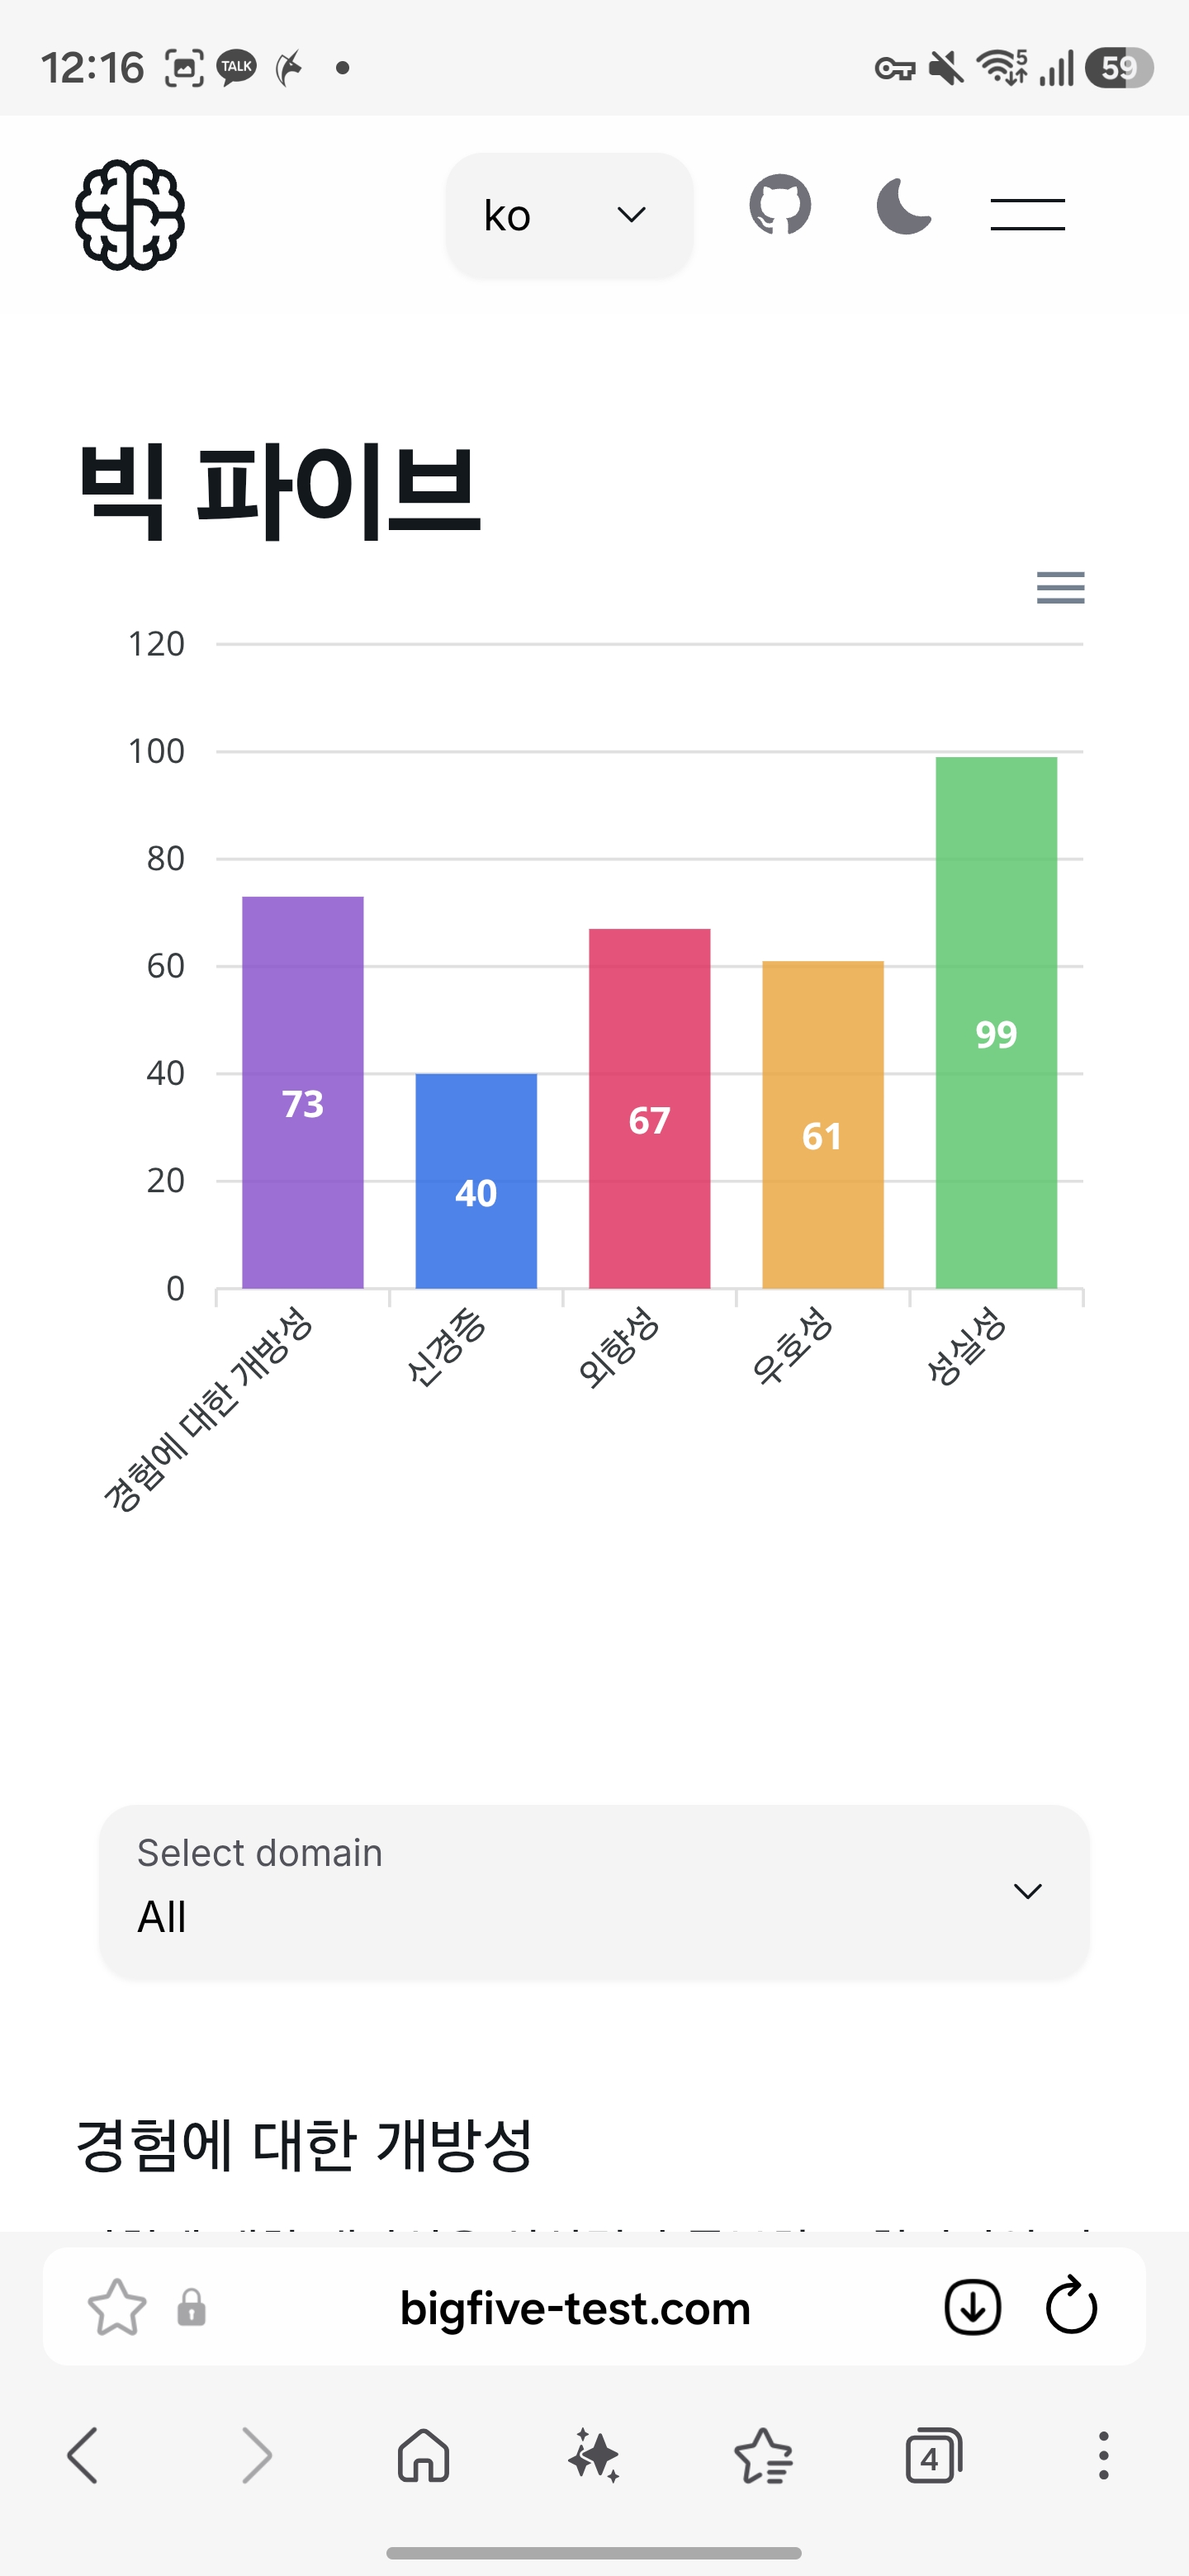Click the brain logo icon
Screen dimensions: 1189x2576
pos(130,215)
